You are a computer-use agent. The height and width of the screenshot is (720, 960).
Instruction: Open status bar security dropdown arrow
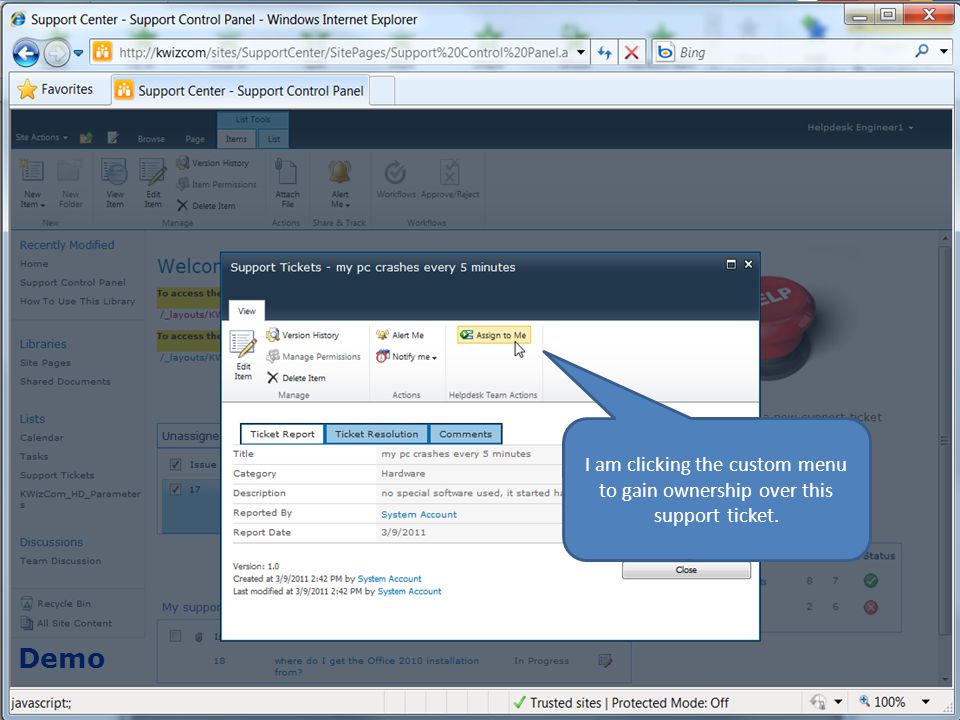pos(838,702)
